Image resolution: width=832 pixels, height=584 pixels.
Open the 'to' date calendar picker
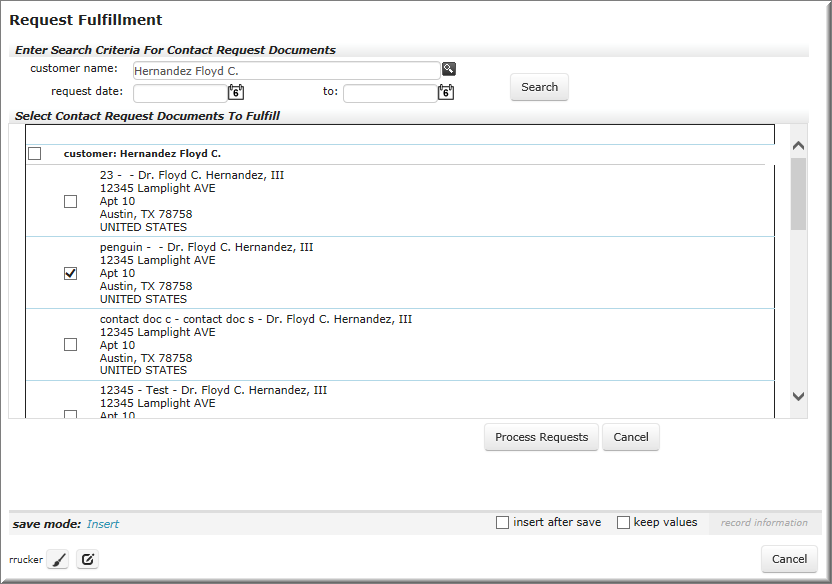446,92
